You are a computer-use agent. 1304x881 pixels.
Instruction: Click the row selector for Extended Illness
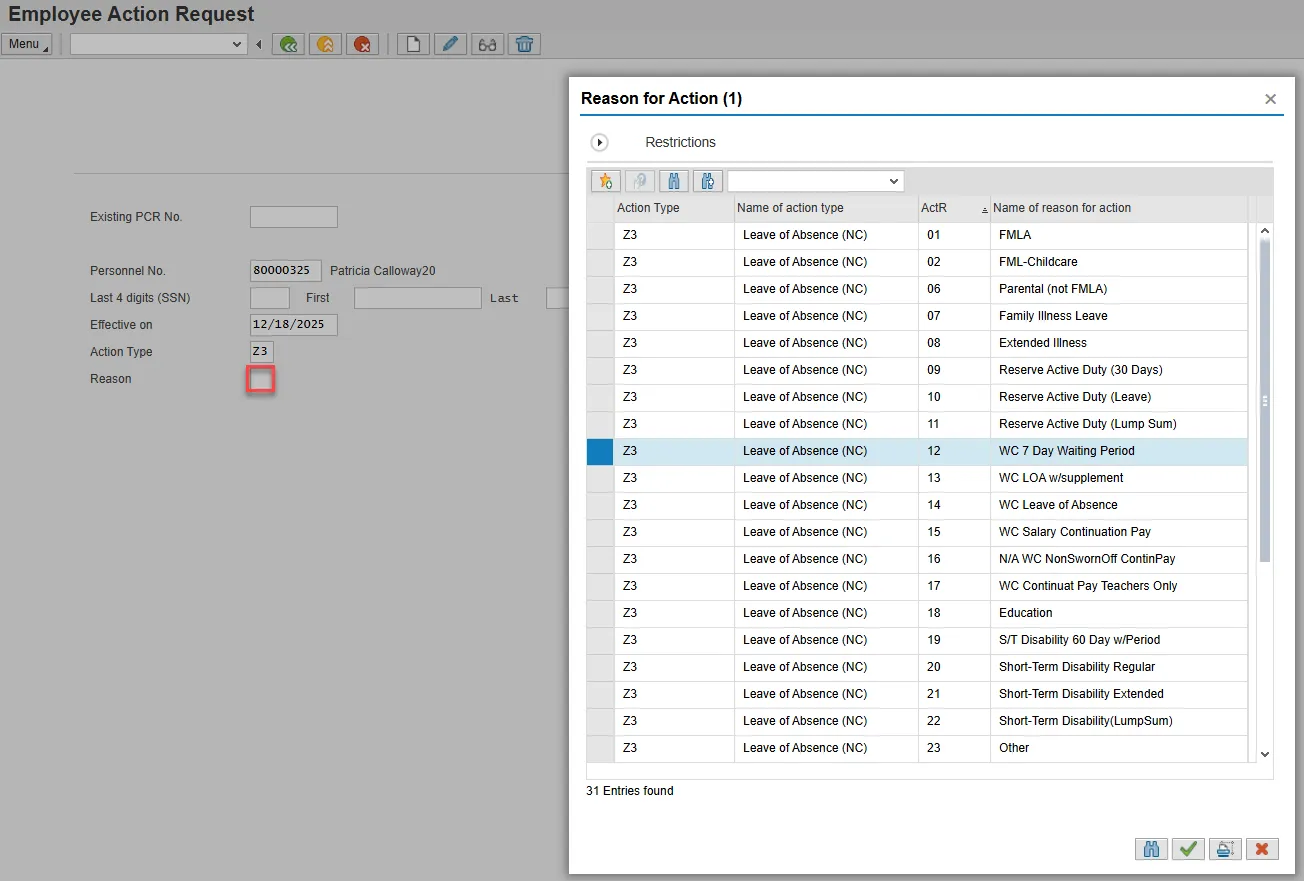click(x=600, y=343)
